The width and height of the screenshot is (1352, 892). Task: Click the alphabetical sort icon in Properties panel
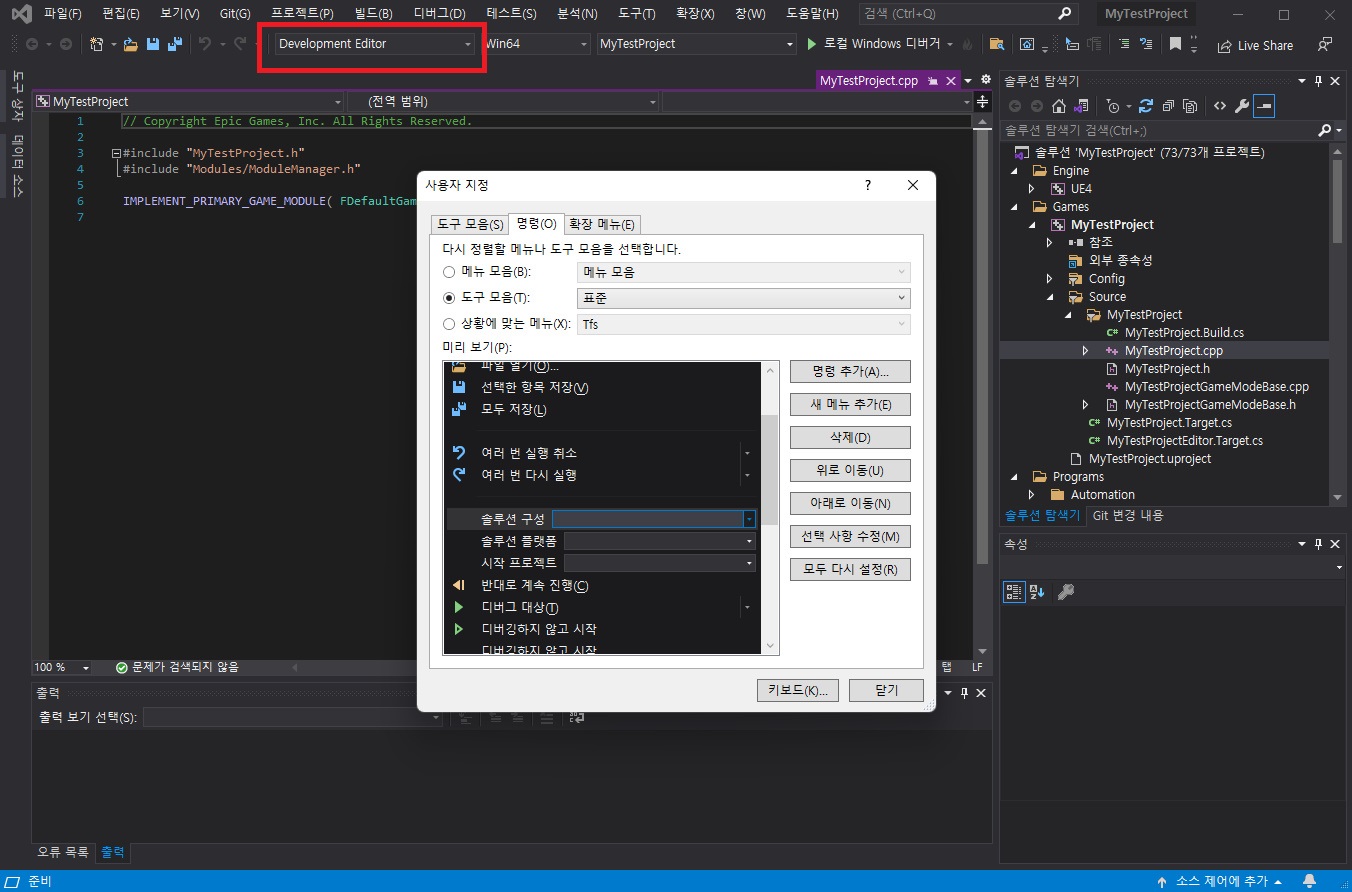point(1037,592)
